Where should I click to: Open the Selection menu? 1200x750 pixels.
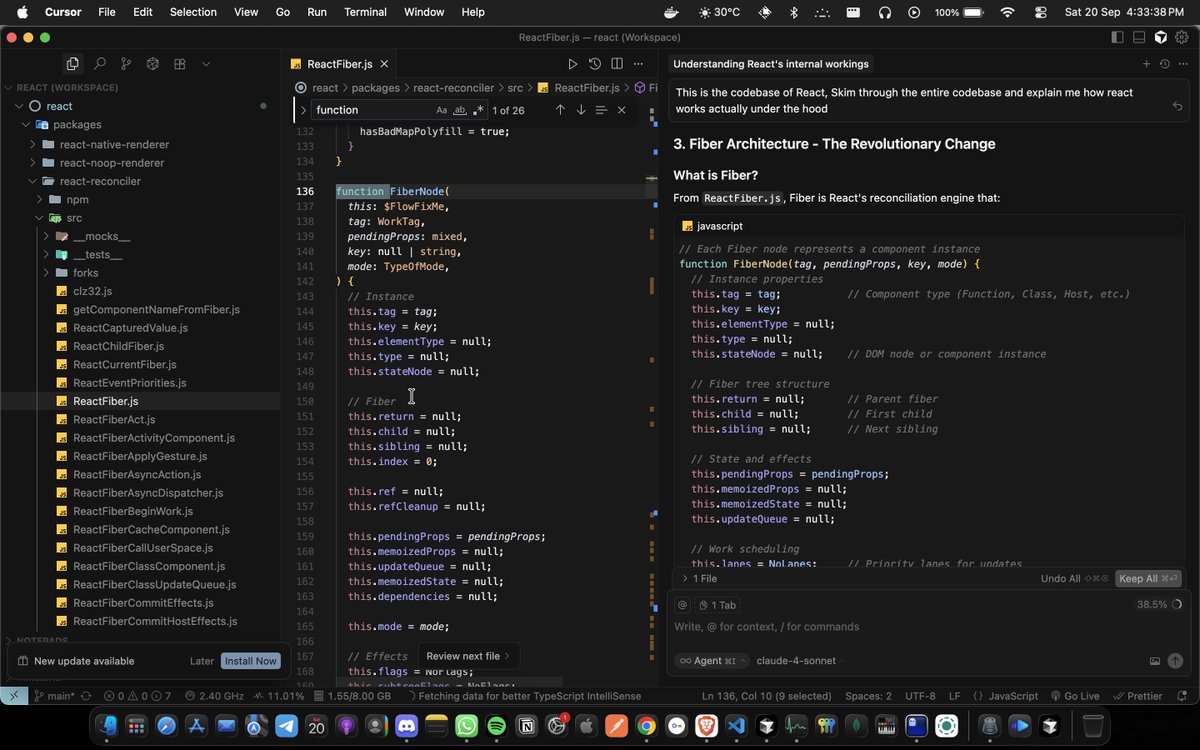(x=193, y=12)
